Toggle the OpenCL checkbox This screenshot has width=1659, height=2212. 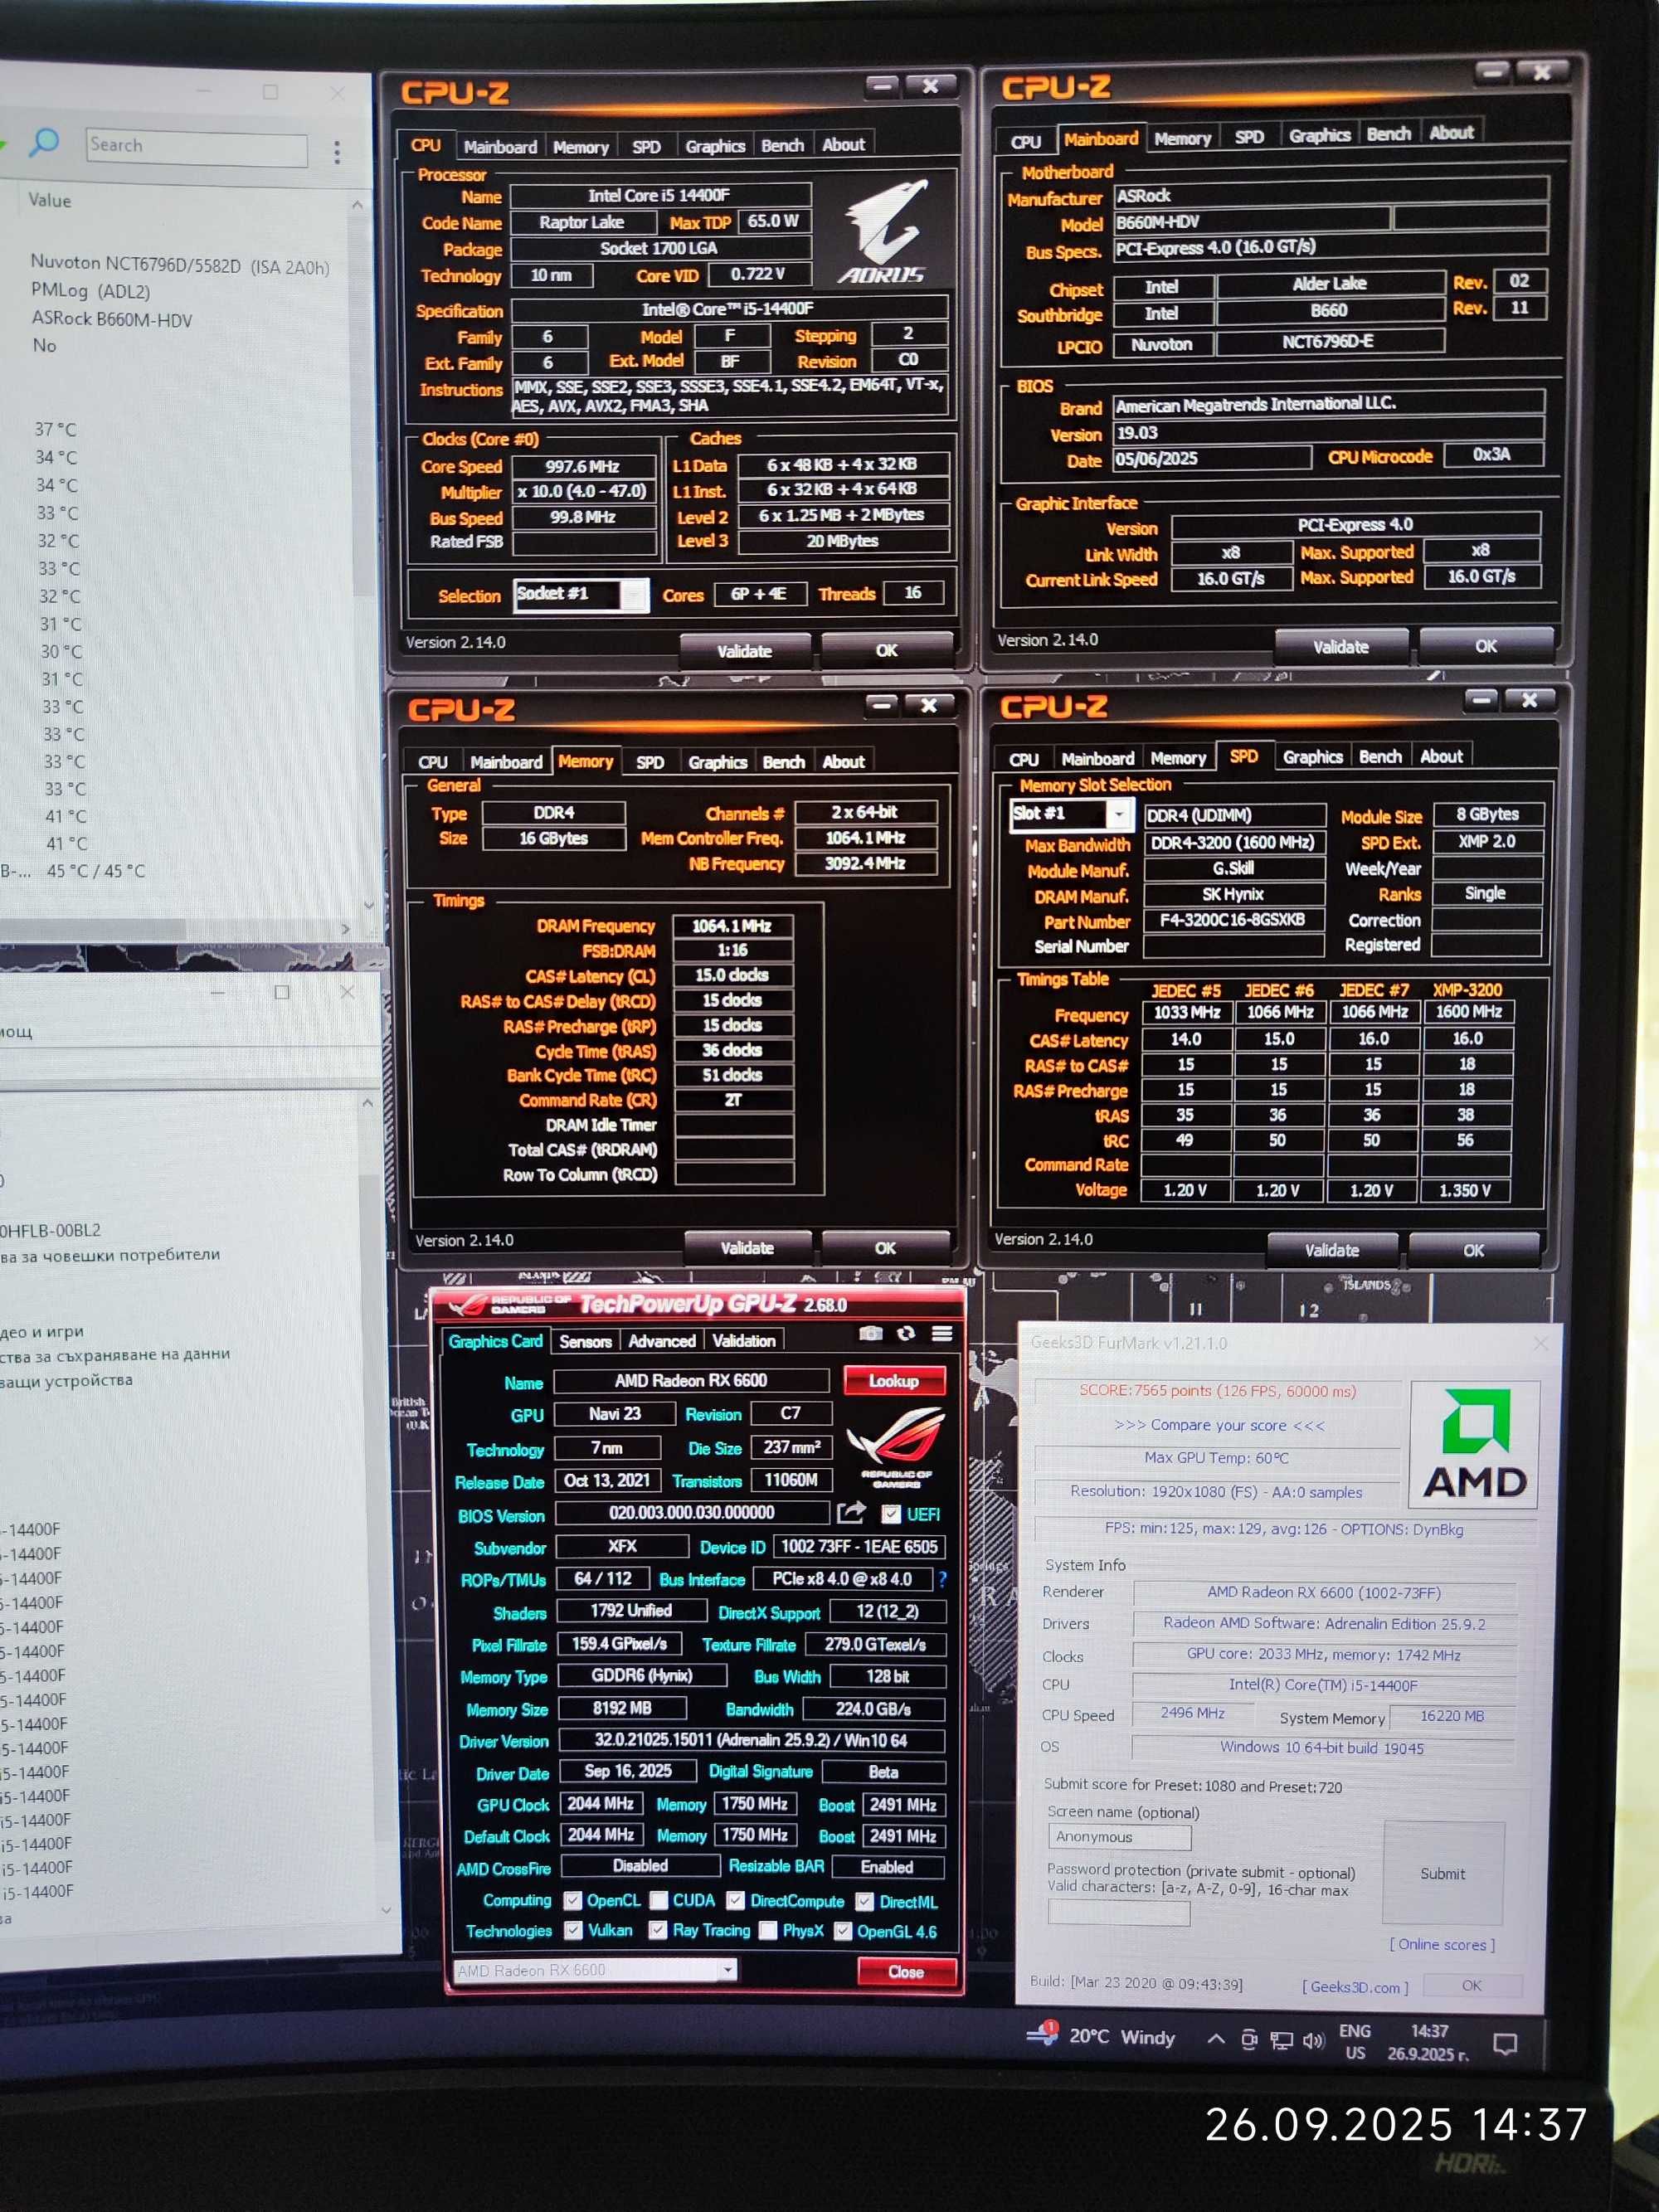point(573,1899)
